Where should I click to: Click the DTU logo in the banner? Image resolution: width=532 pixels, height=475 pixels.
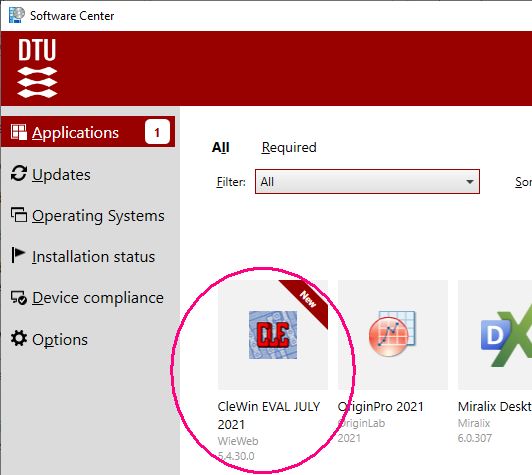(x=37, y=68)
